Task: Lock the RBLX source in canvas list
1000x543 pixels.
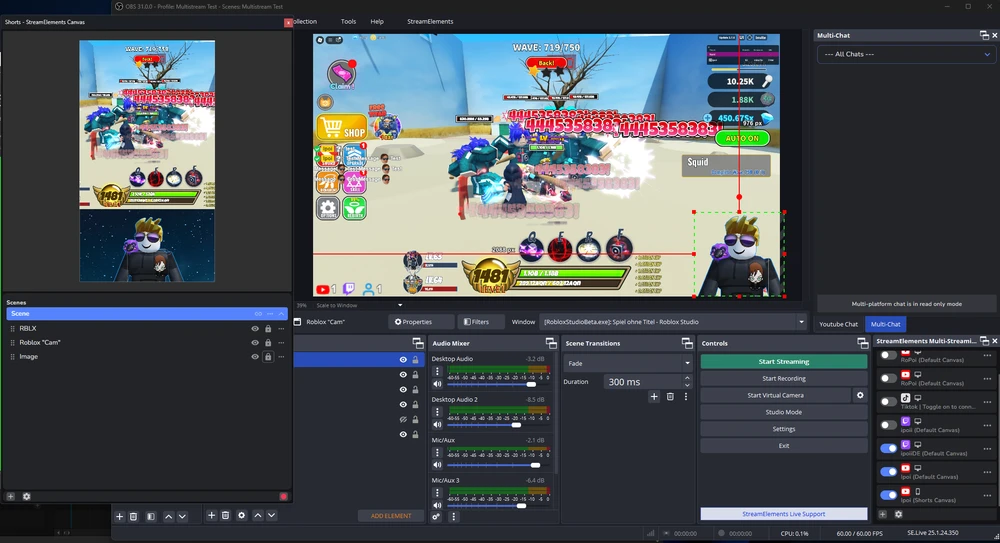Action: [268, 328]
